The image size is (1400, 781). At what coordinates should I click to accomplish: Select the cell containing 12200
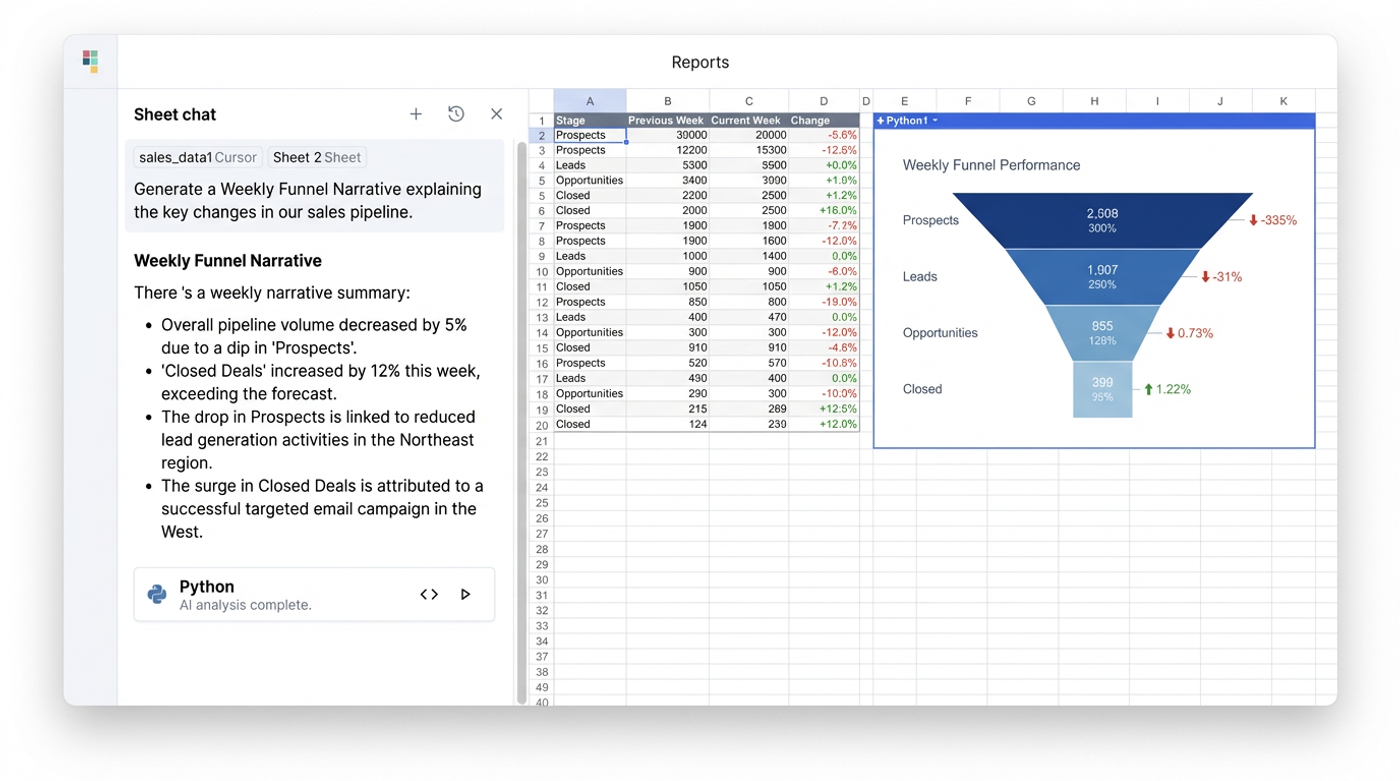pyautogui.click(x=668, y=150)
